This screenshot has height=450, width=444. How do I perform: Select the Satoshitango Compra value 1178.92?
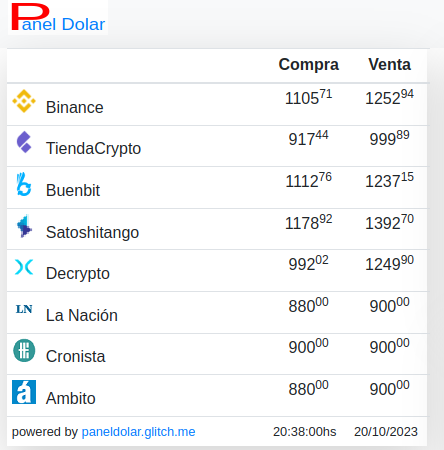[309, 222]
